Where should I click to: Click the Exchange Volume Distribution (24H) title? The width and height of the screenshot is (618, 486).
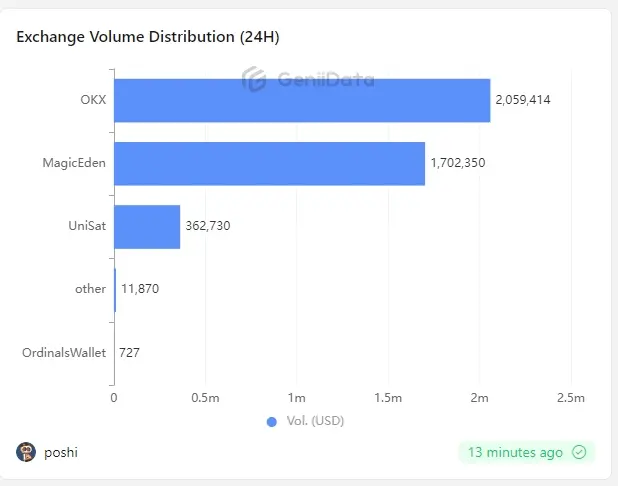coord(148,37)
